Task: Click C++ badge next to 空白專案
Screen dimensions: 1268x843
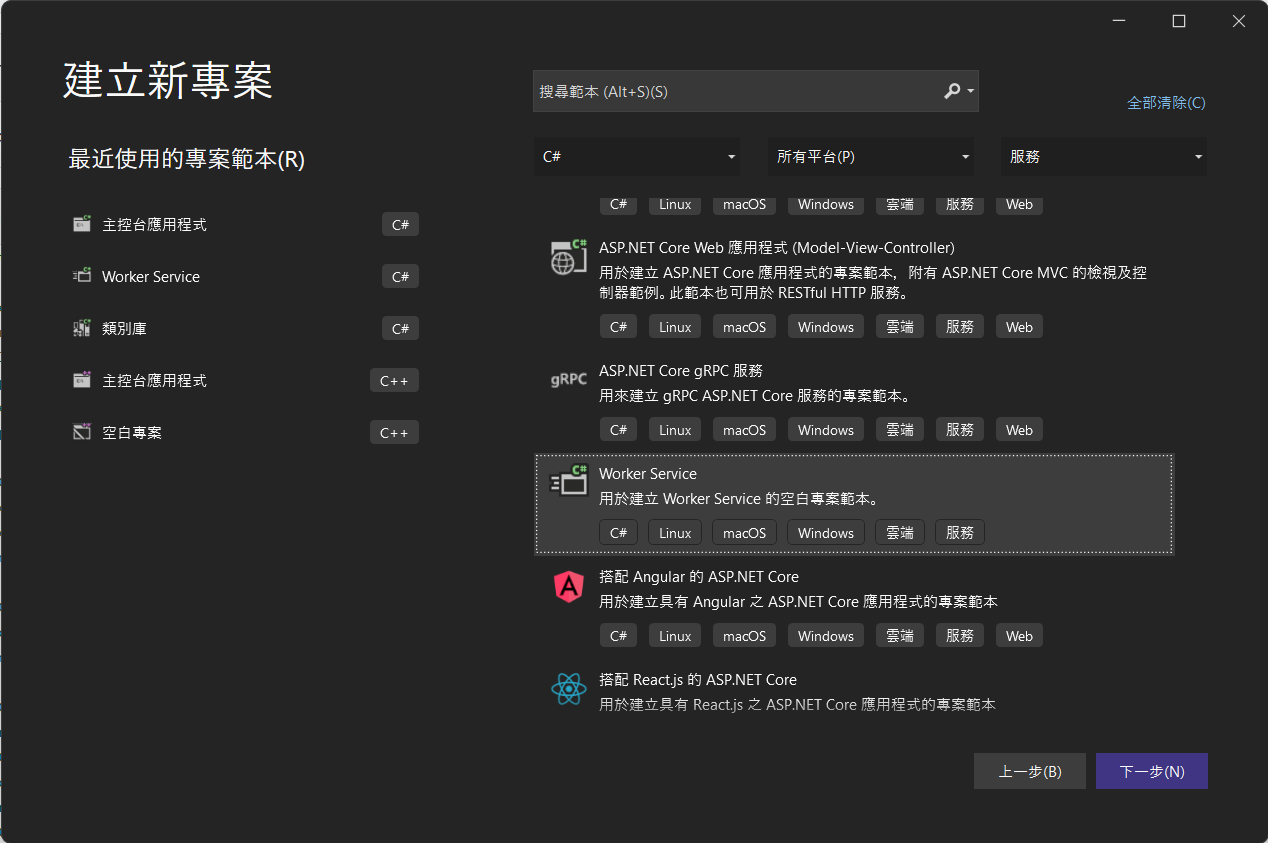Action: (x=394, y=432)
